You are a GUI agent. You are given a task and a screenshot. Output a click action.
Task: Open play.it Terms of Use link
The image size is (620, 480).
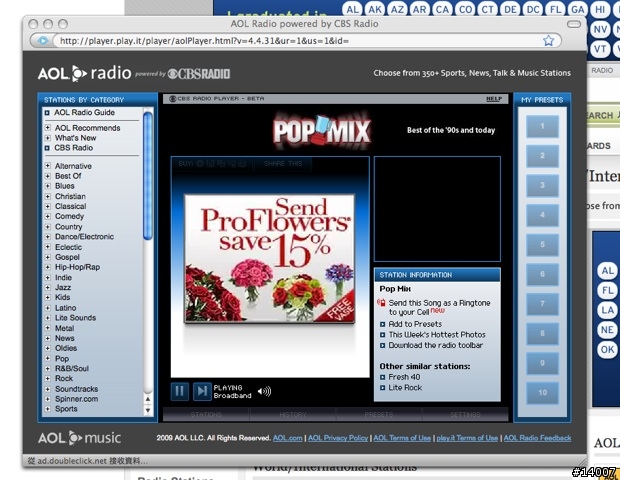(x=467, y=438)
